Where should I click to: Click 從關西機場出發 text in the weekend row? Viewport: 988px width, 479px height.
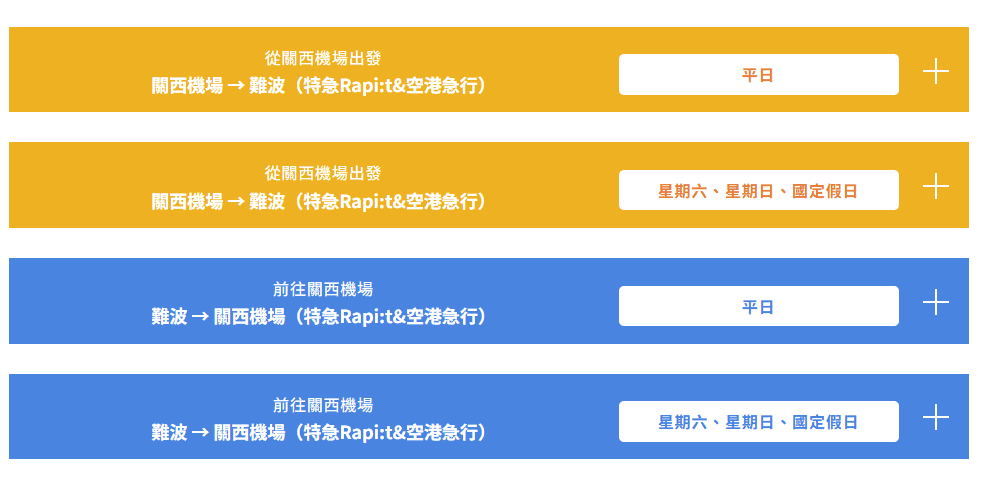[x=323, y=174]
